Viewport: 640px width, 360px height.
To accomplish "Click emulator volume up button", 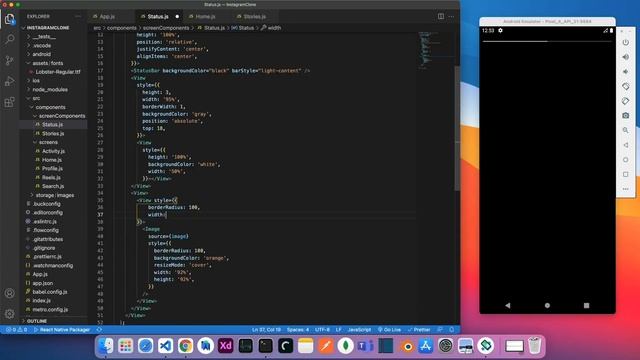I will tap(625, 57).
